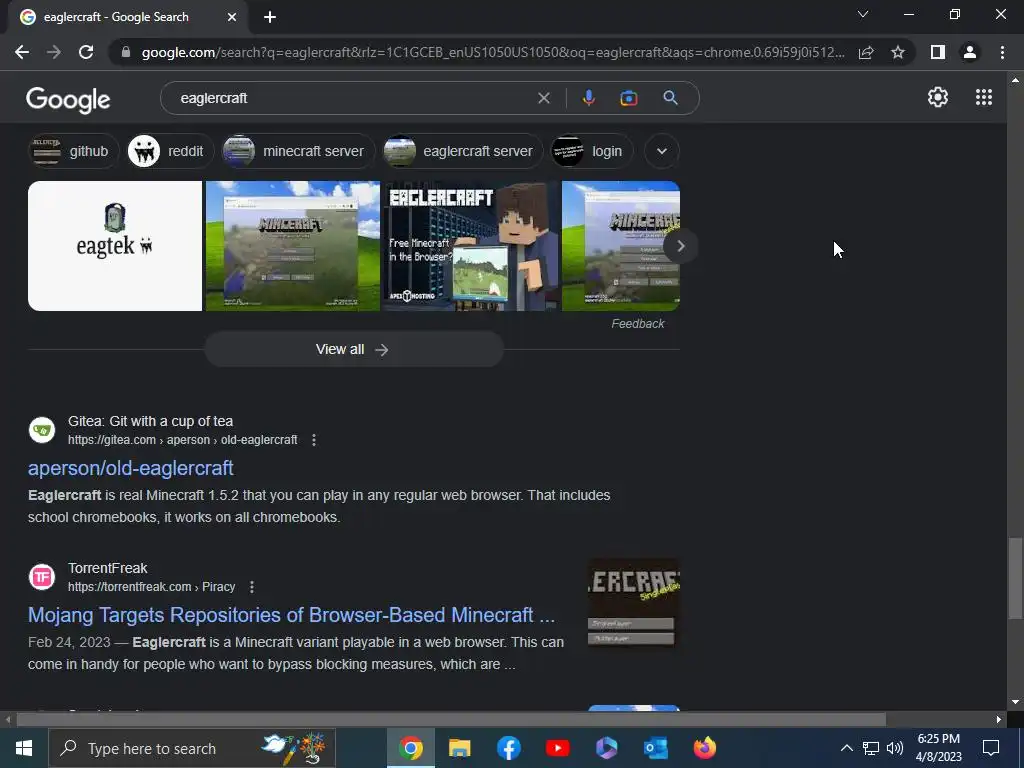Show hidden system tray icons
This screenshot has width=1024, height=768.
[846, 748]
